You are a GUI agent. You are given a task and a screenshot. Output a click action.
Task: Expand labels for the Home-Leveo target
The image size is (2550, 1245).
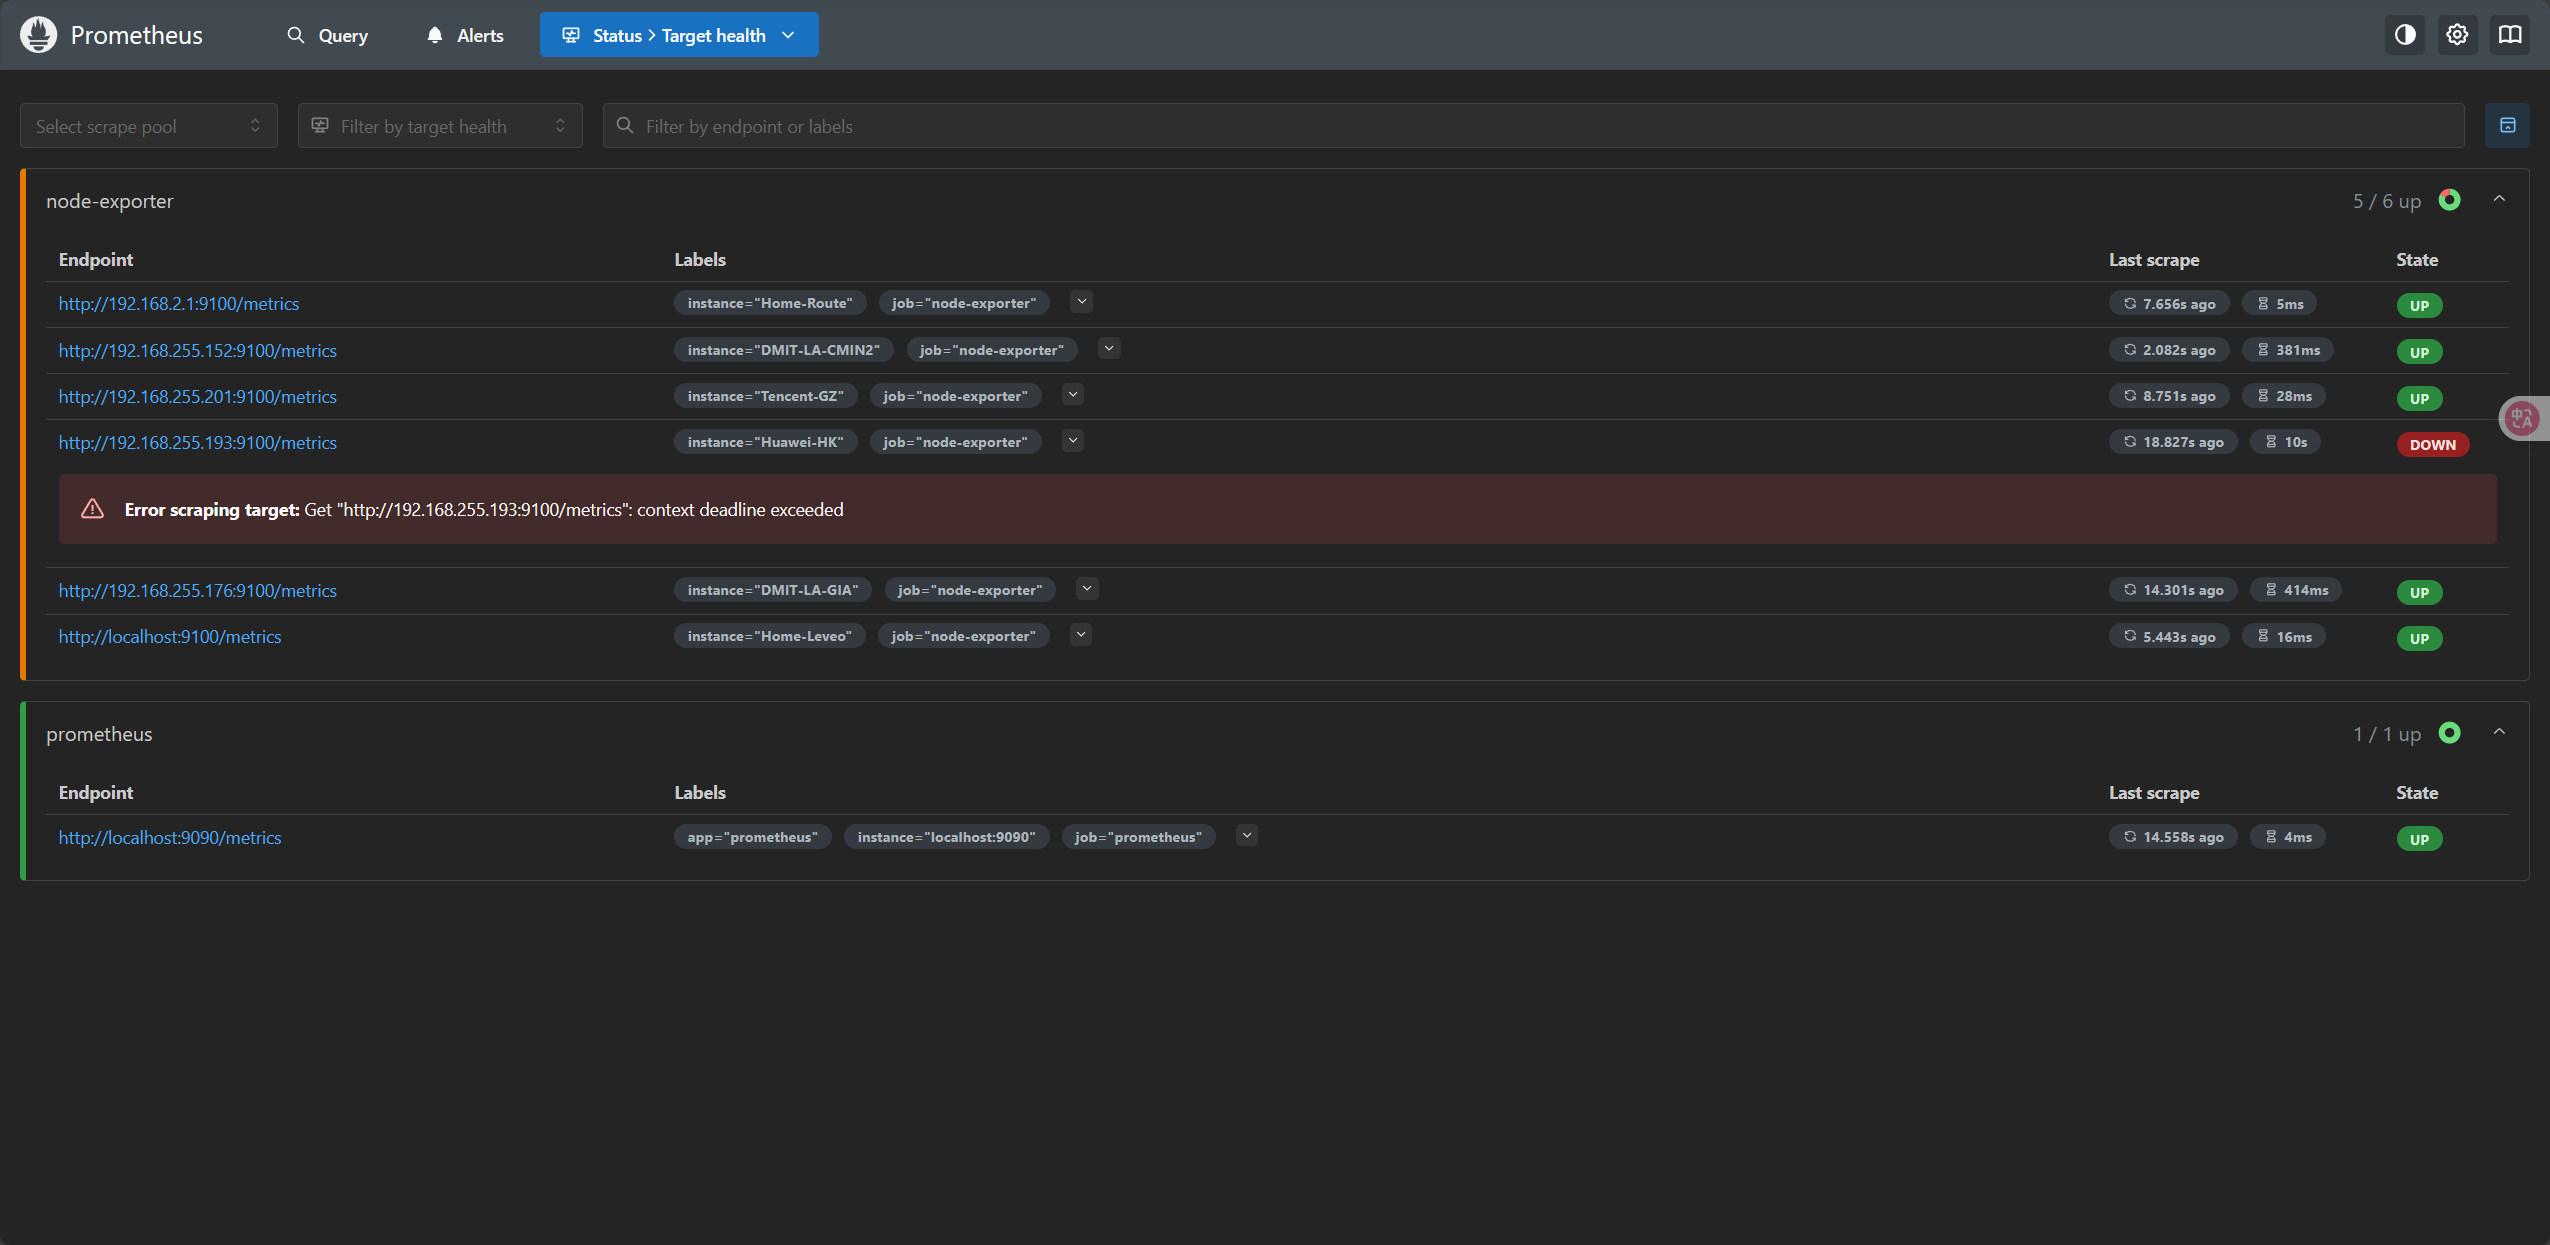1080,634
